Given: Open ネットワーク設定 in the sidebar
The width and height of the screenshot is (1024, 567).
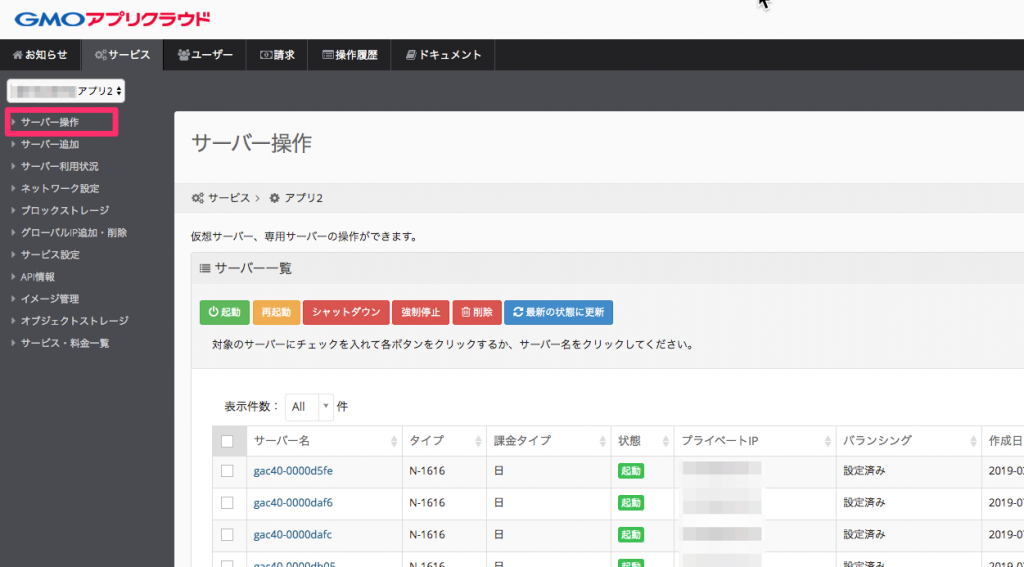Looking at the screenshot, I should pyautogui.click(x=59, y=189).
